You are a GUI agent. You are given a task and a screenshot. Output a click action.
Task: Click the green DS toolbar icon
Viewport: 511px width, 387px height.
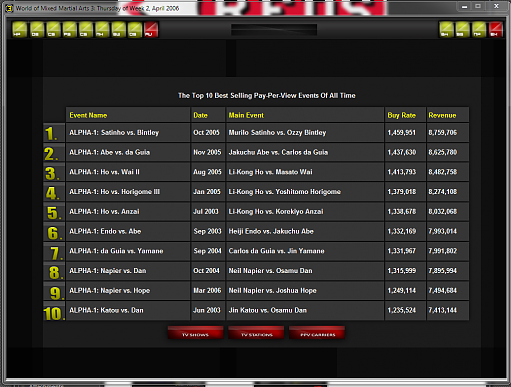(37, 29)
